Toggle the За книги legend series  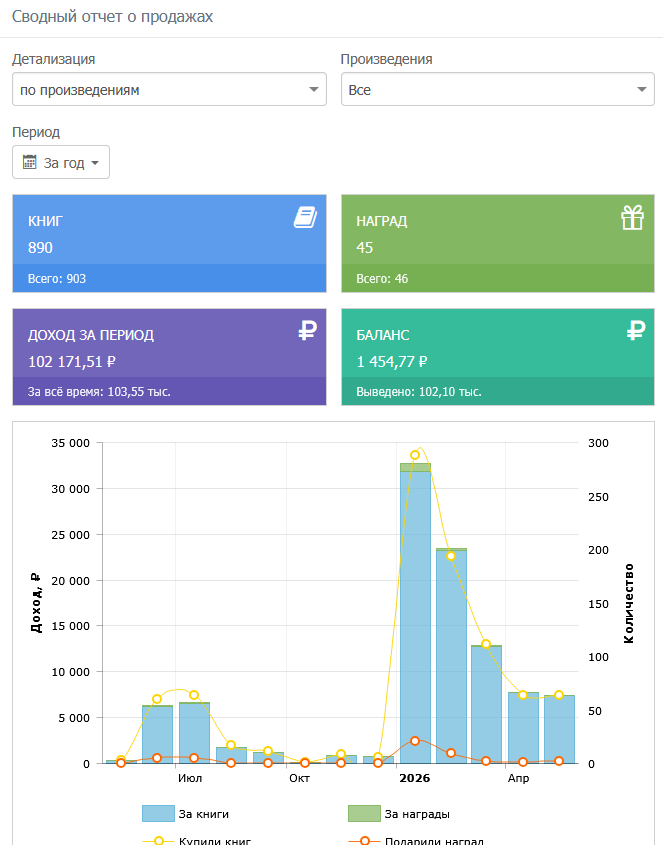185,814
